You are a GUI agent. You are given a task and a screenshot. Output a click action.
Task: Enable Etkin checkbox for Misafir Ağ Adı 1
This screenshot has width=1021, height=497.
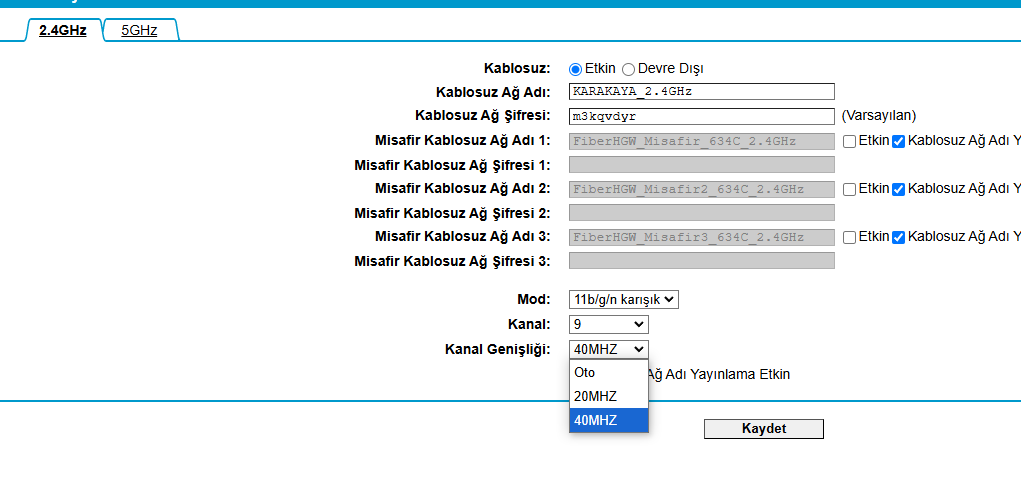[849, 141]
